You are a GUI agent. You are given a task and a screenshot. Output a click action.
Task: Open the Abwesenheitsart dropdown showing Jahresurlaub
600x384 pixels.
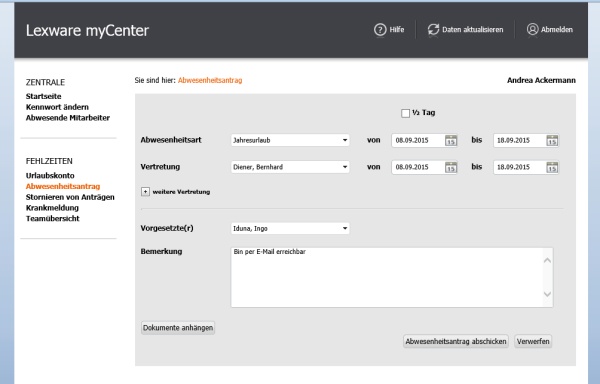coord(290,140)
